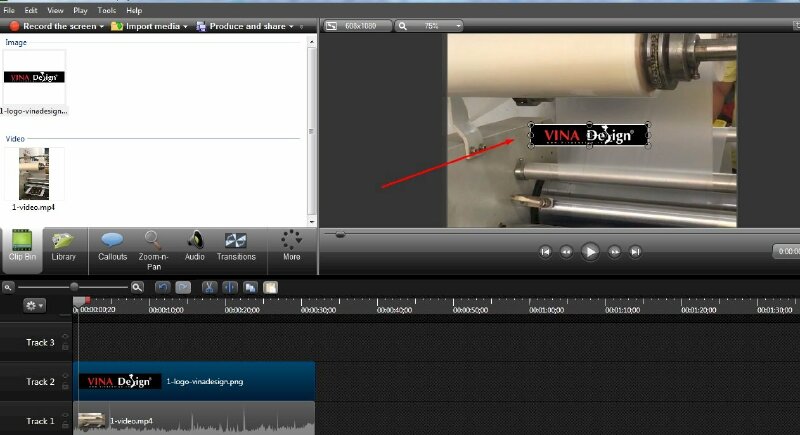Fast forward the preview playback
The image size is (800, 435).
614,251
